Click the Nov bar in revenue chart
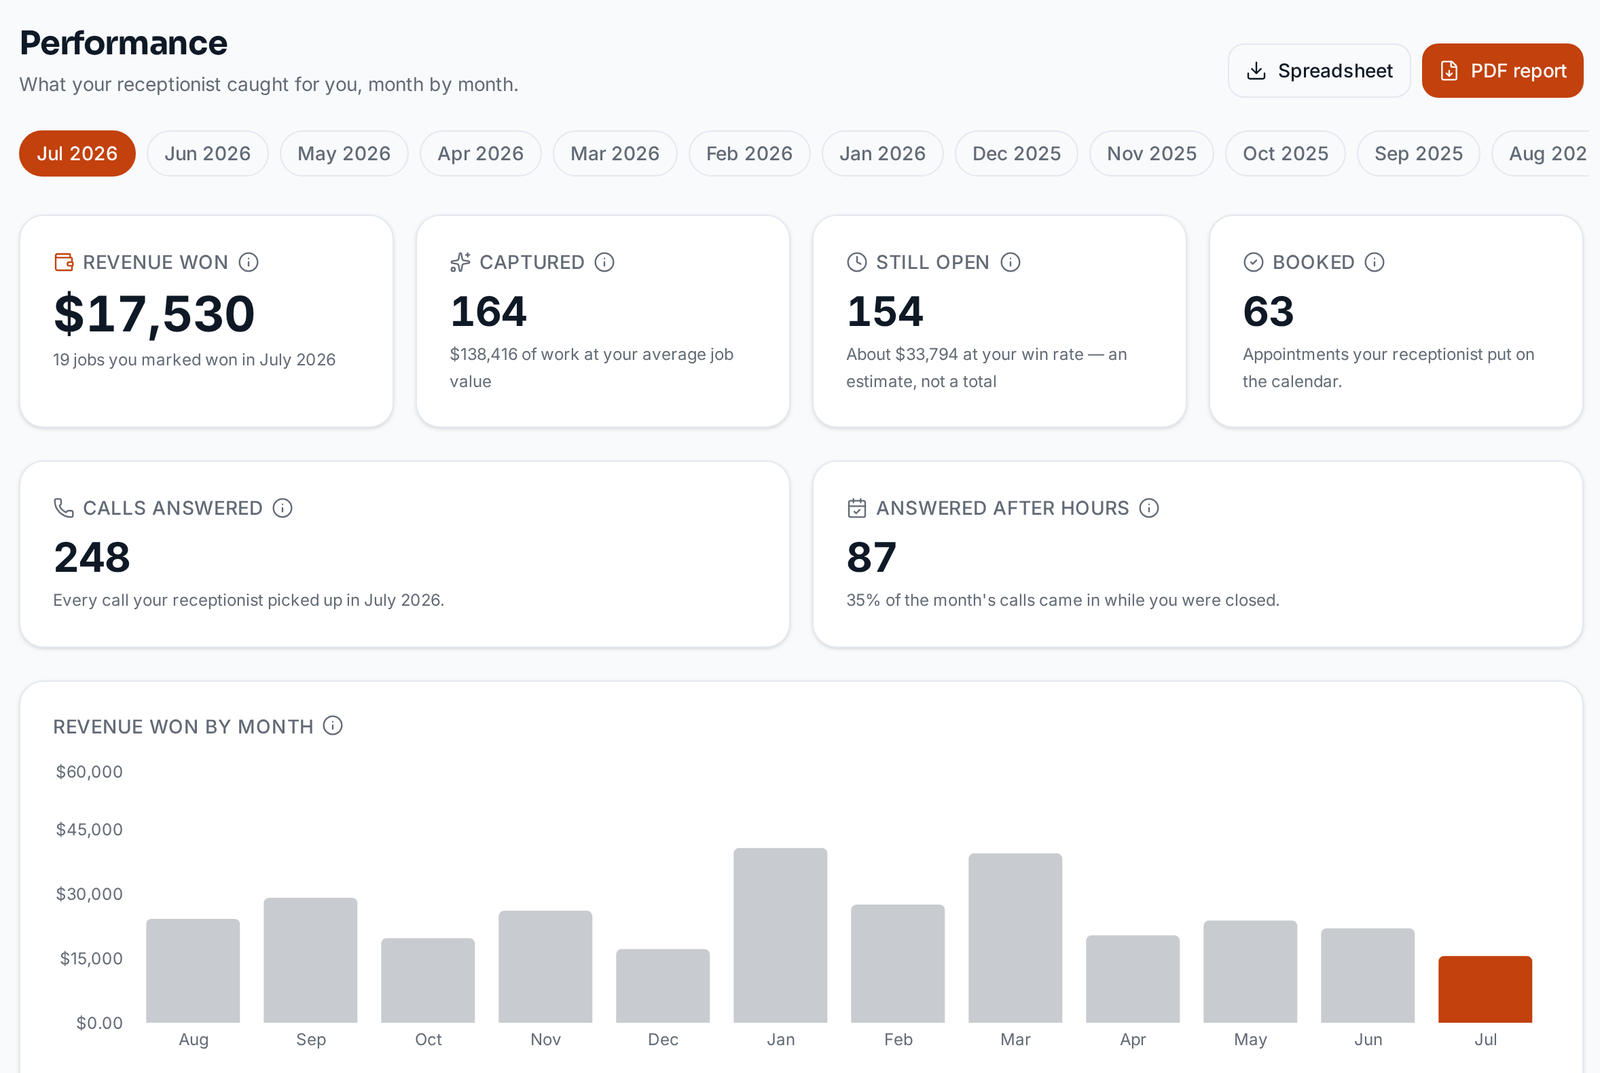 pyautogui.click(x=546, y=967)
